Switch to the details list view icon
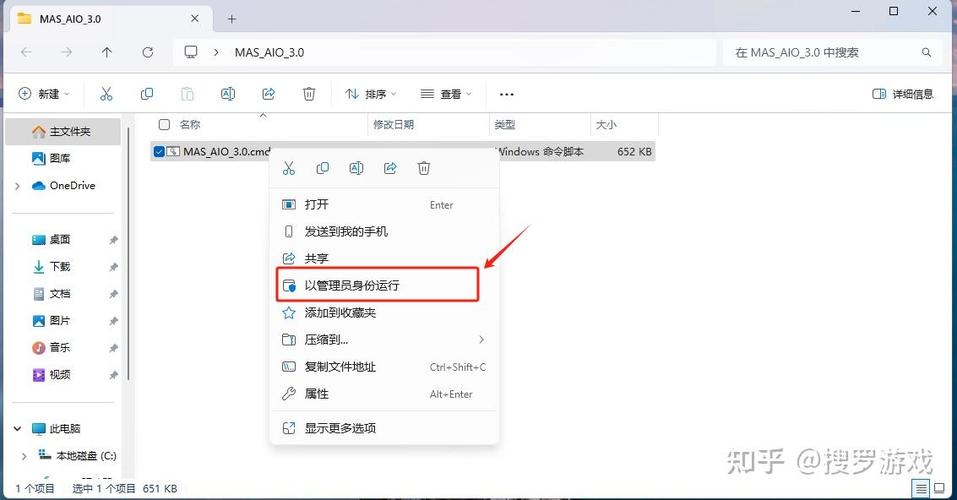957x500 pixels. 921,488
